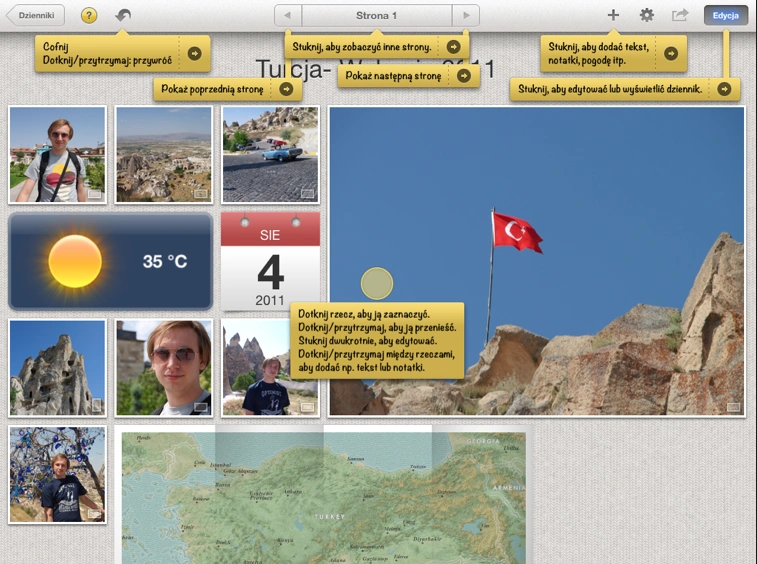Select close-up portrait with sunglasses photo

point(164,367)
